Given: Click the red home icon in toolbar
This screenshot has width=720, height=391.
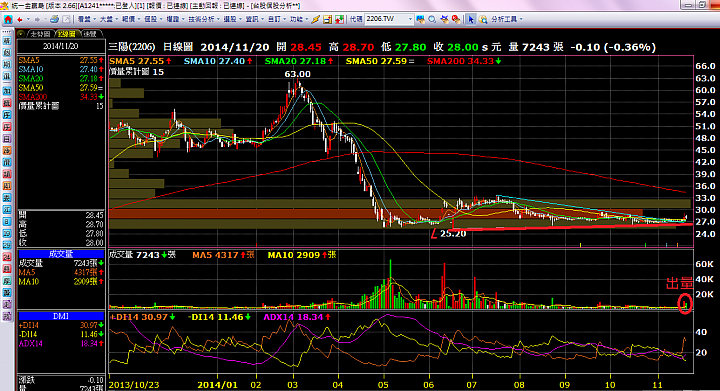Looking at the screenshot, I should point(8,19).
